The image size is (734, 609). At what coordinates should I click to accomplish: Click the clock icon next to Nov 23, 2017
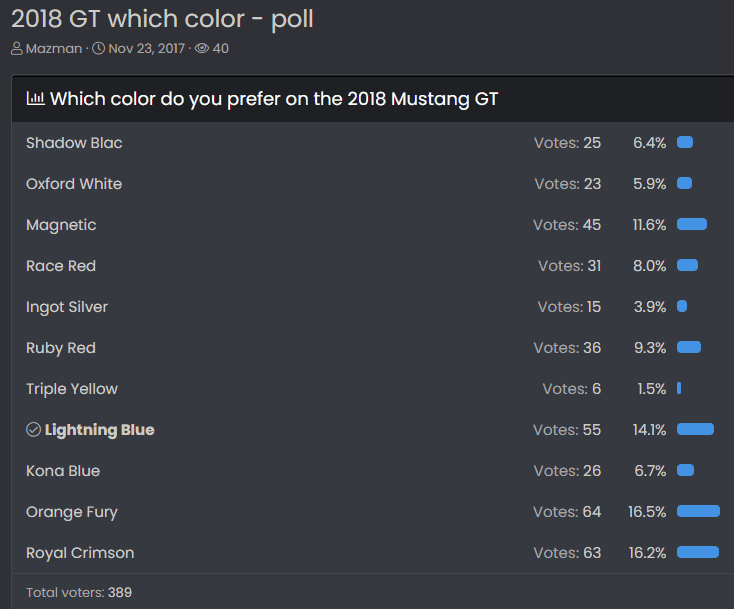(98, 49)
